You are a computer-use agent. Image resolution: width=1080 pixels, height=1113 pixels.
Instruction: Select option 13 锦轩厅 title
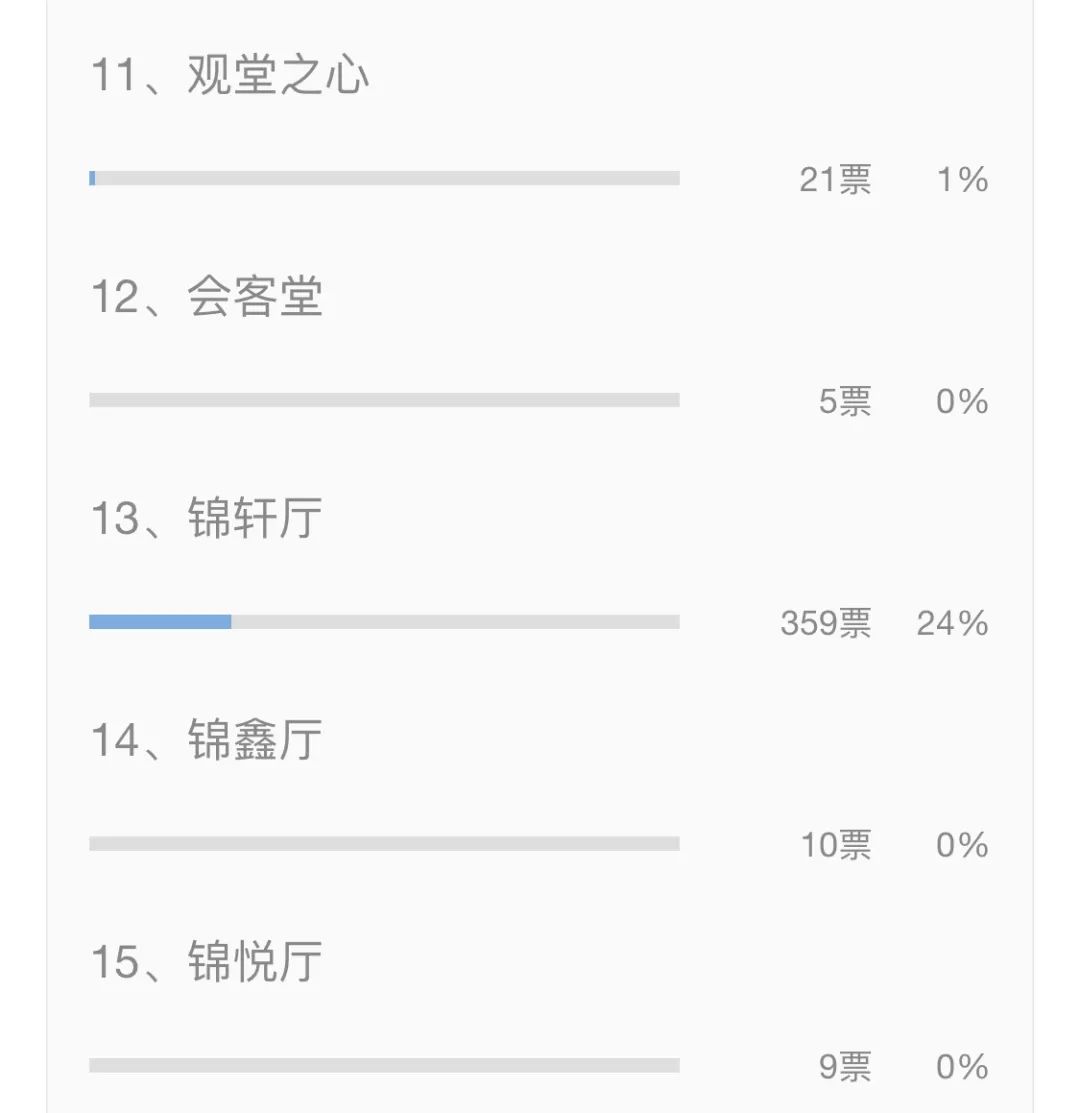tap(206, 518)
